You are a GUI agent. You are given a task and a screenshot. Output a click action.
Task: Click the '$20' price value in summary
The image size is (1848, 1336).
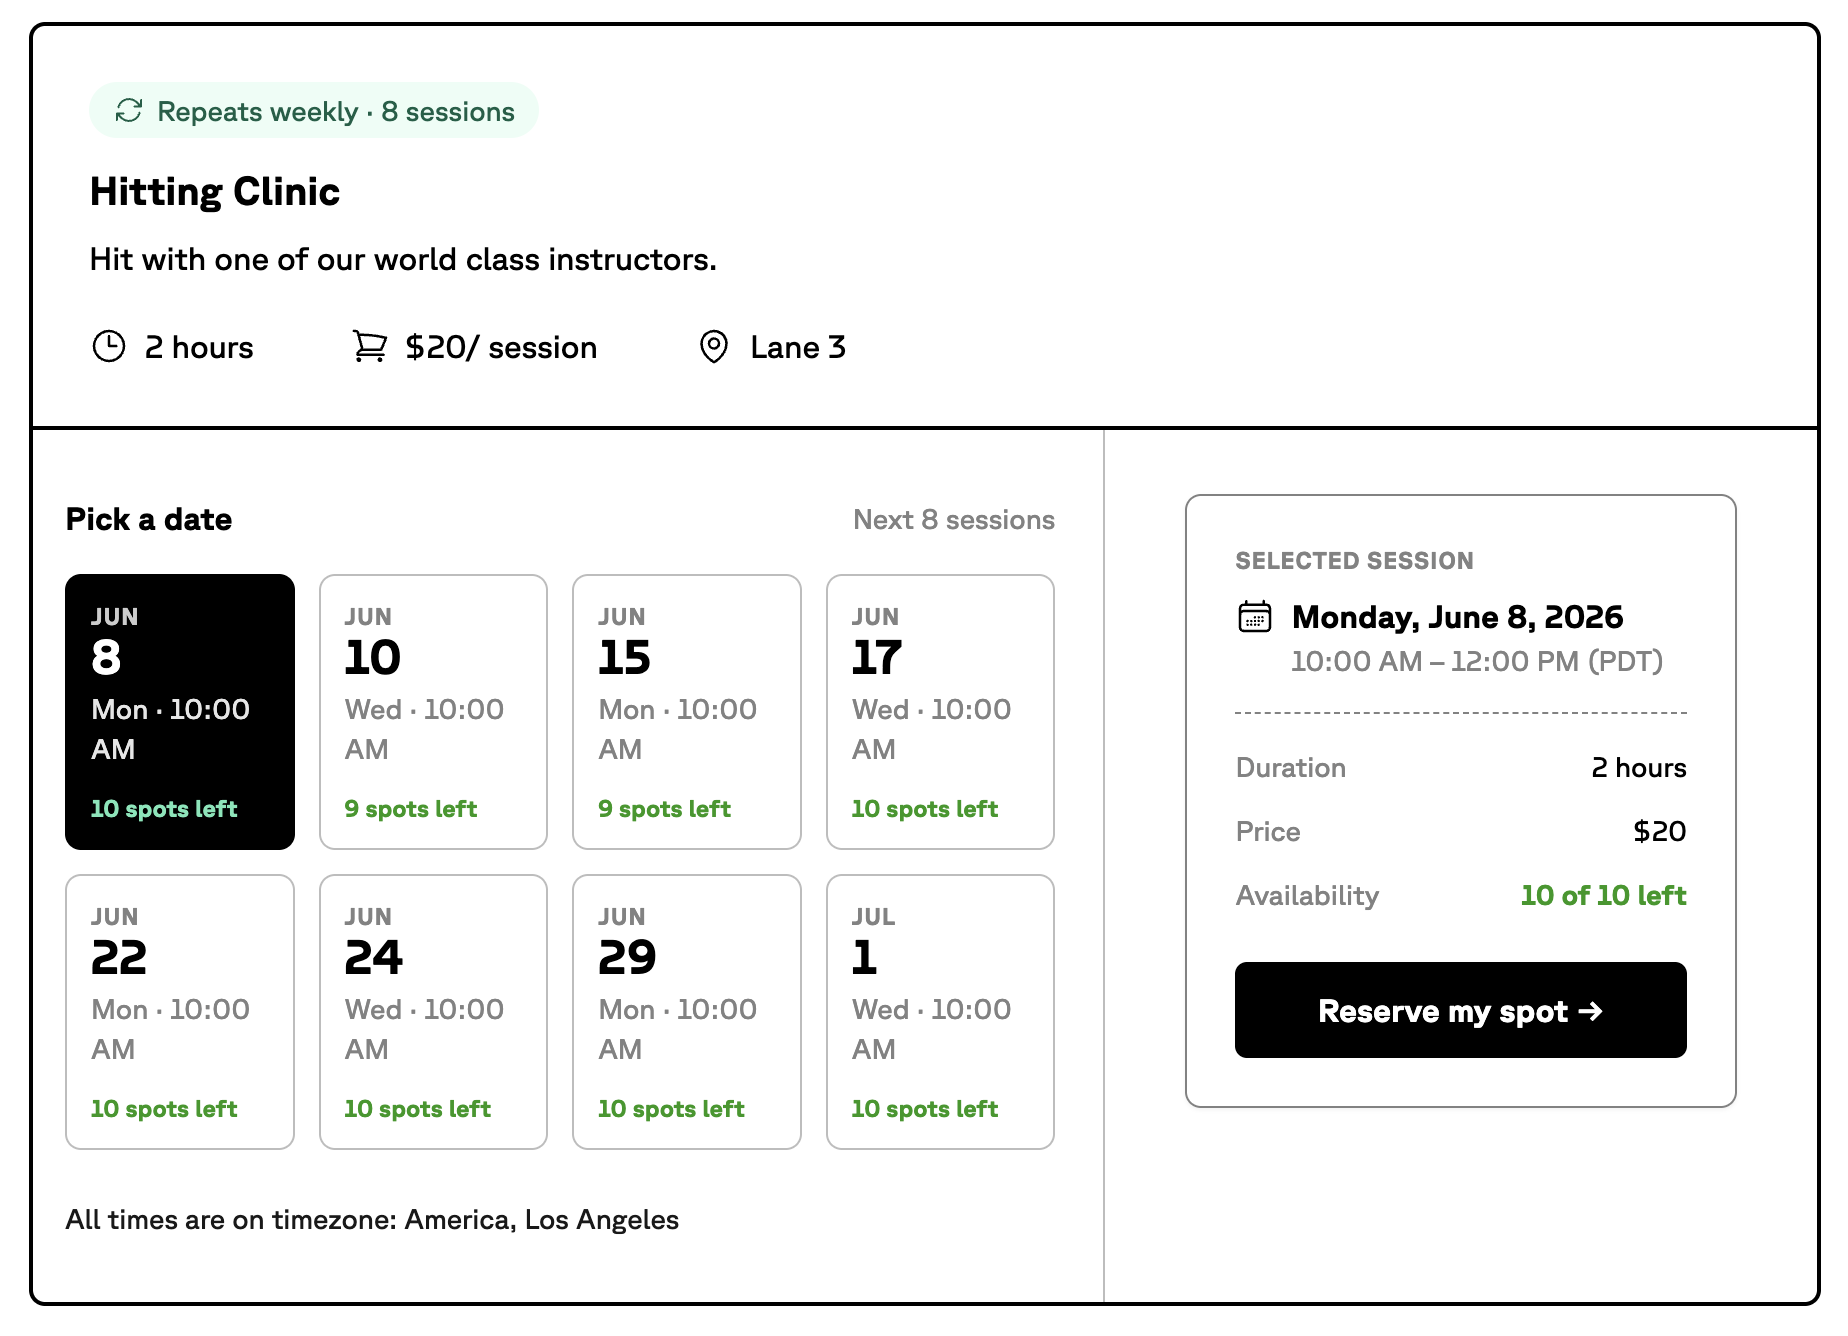tap(1660, 831)
